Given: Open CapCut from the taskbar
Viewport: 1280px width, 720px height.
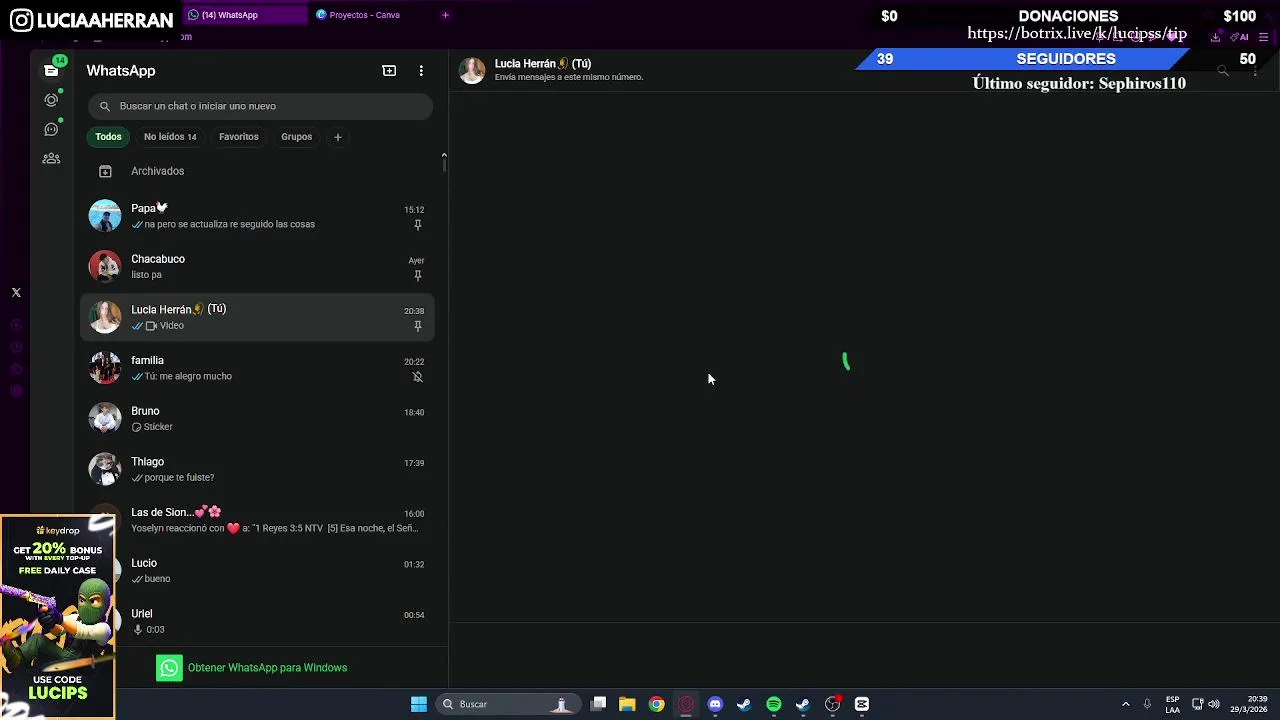Looking at the screenshot, I should click(x=862, y=704).
